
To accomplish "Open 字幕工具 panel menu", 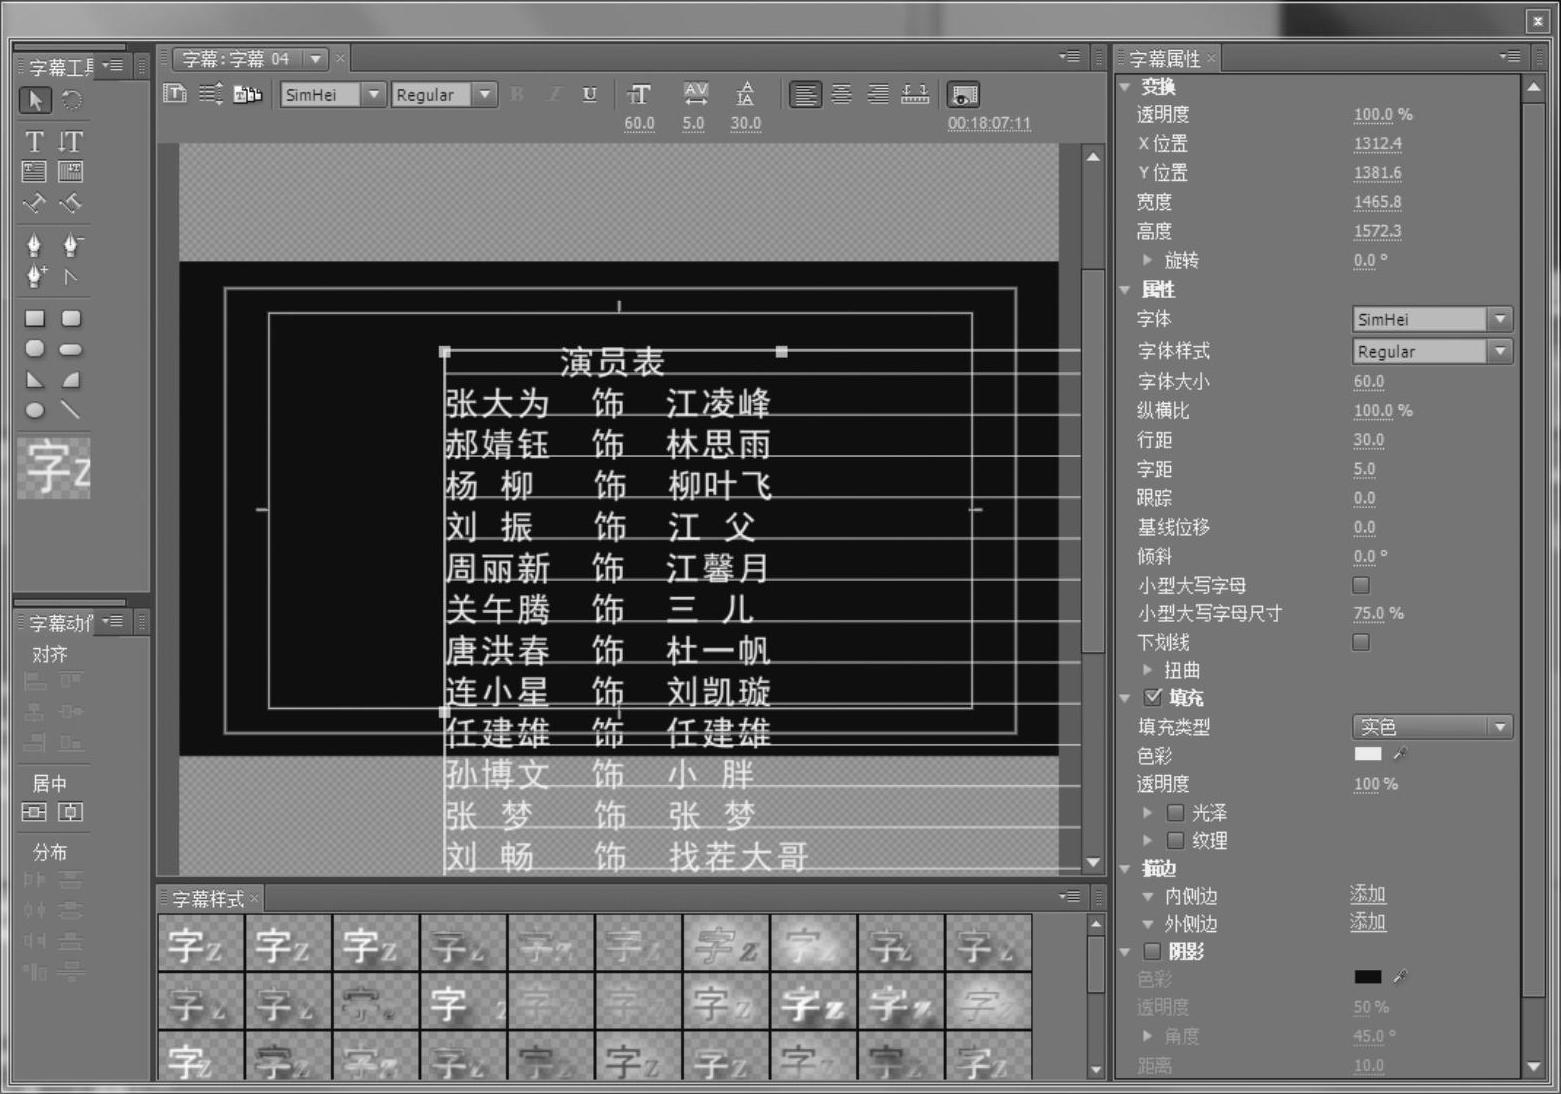I will pyautogui.click(x=113, y=66).
